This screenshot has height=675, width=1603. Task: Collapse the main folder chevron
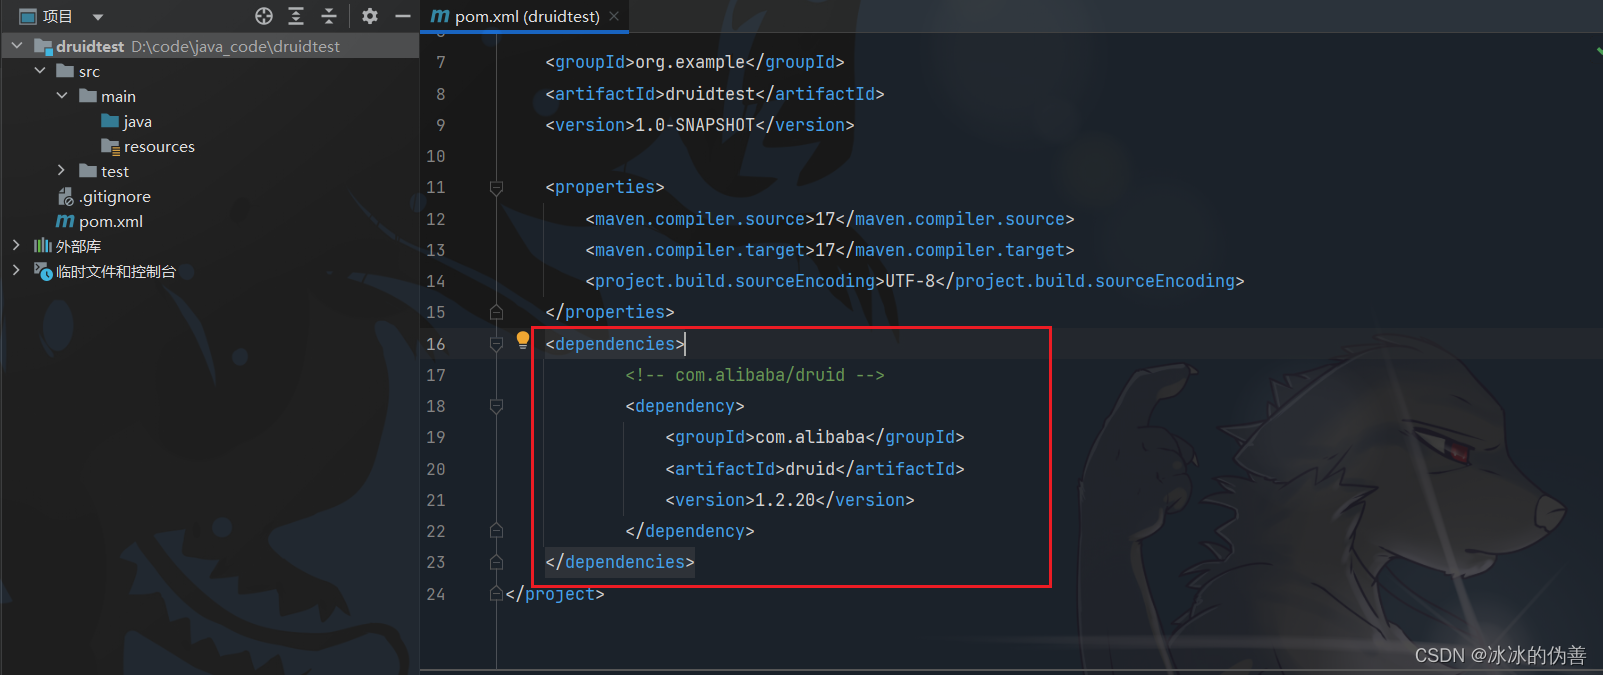[x=62, y=96]
